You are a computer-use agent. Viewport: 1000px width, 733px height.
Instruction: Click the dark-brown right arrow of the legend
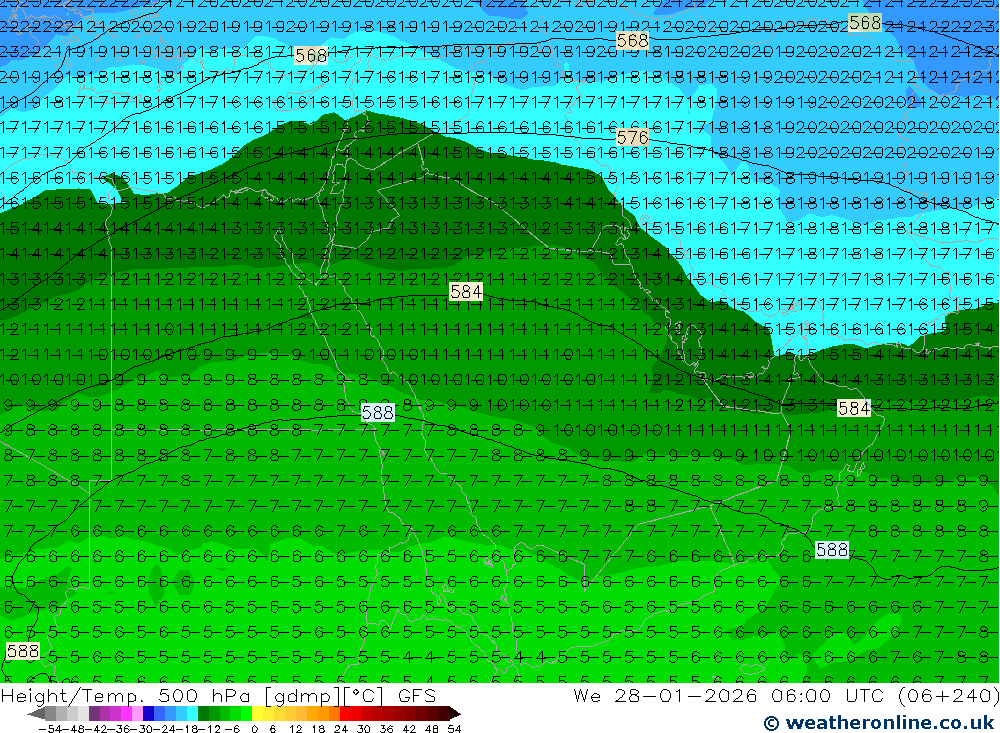coord(455,713)
